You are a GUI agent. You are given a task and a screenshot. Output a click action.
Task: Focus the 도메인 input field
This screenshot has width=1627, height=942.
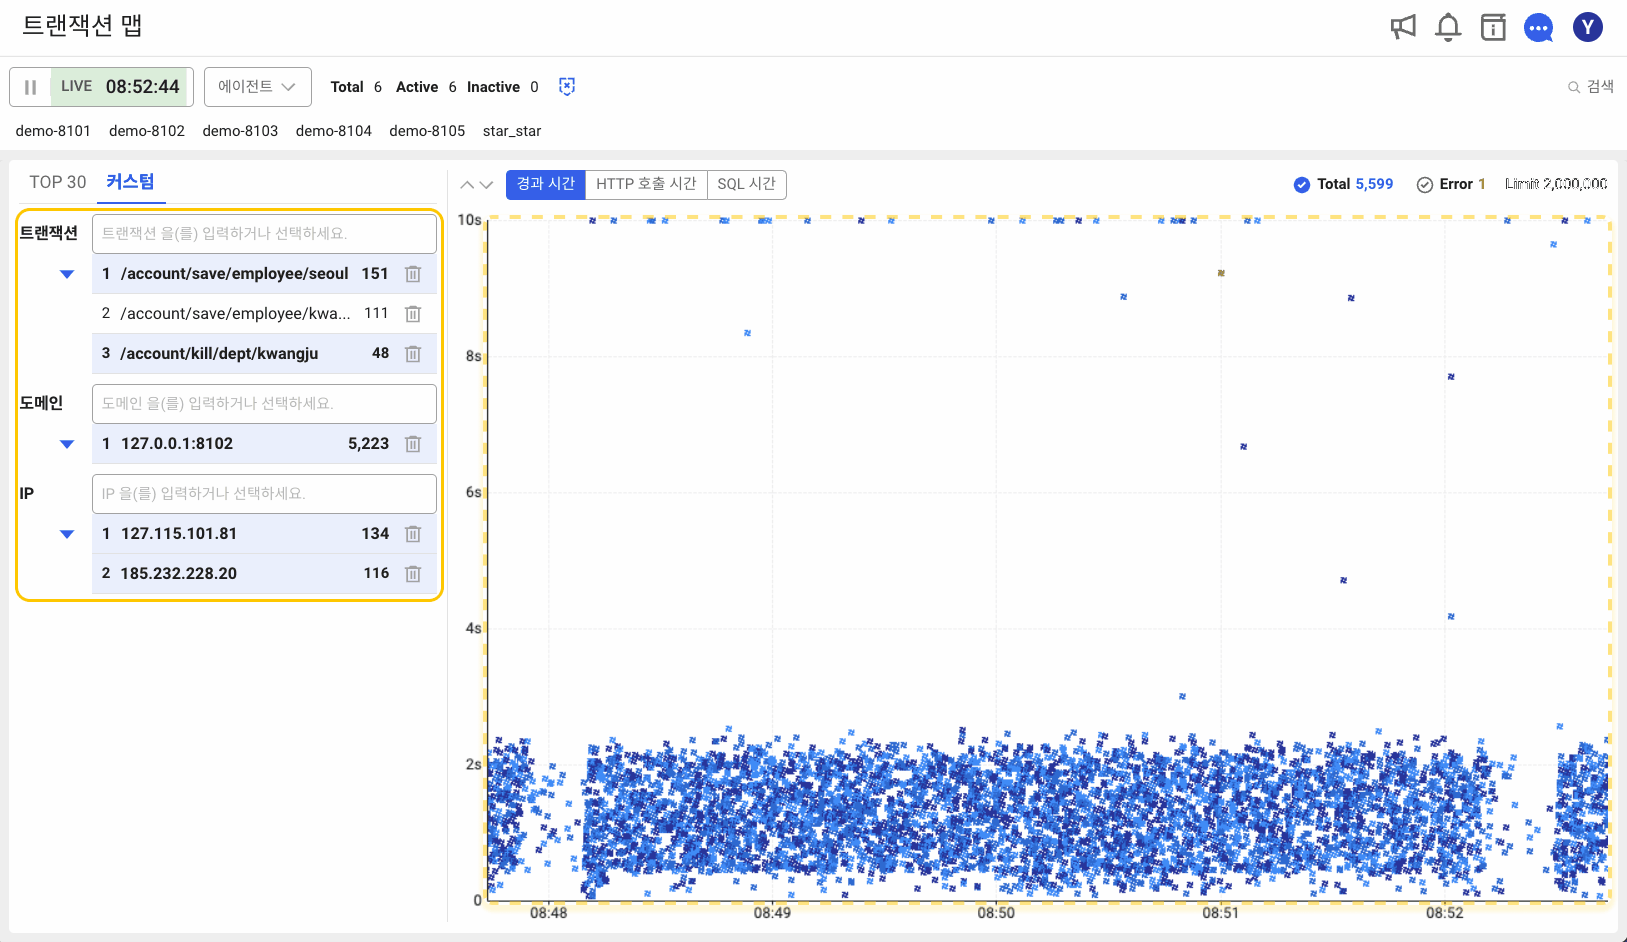(264, 403)
